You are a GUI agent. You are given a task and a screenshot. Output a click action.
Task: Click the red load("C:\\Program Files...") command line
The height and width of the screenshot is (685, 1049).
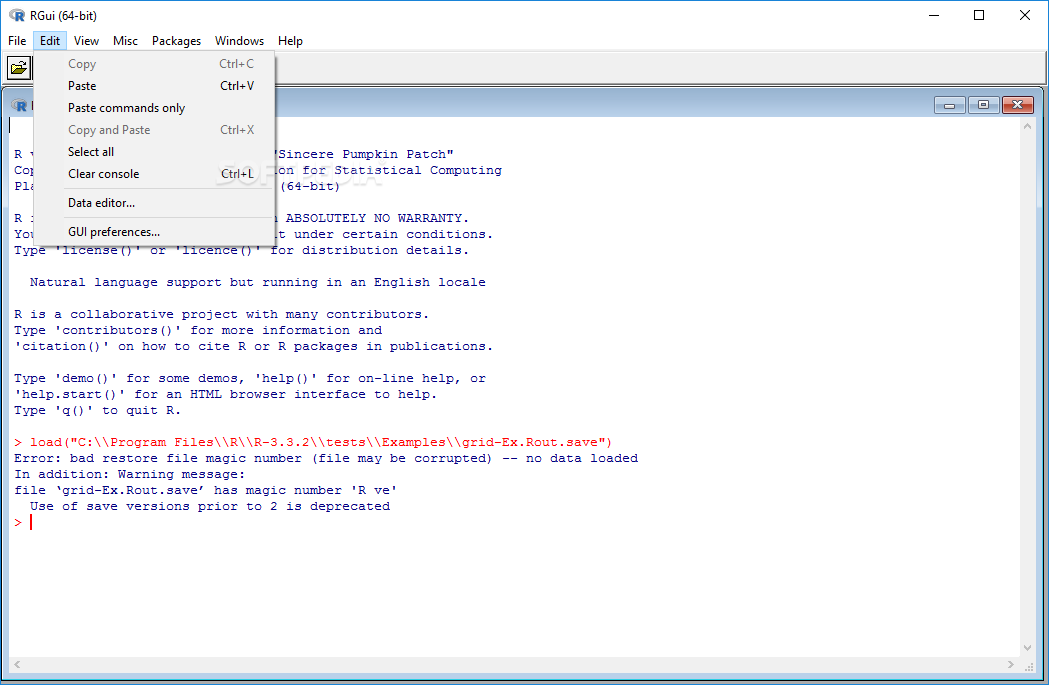point(313,442)
